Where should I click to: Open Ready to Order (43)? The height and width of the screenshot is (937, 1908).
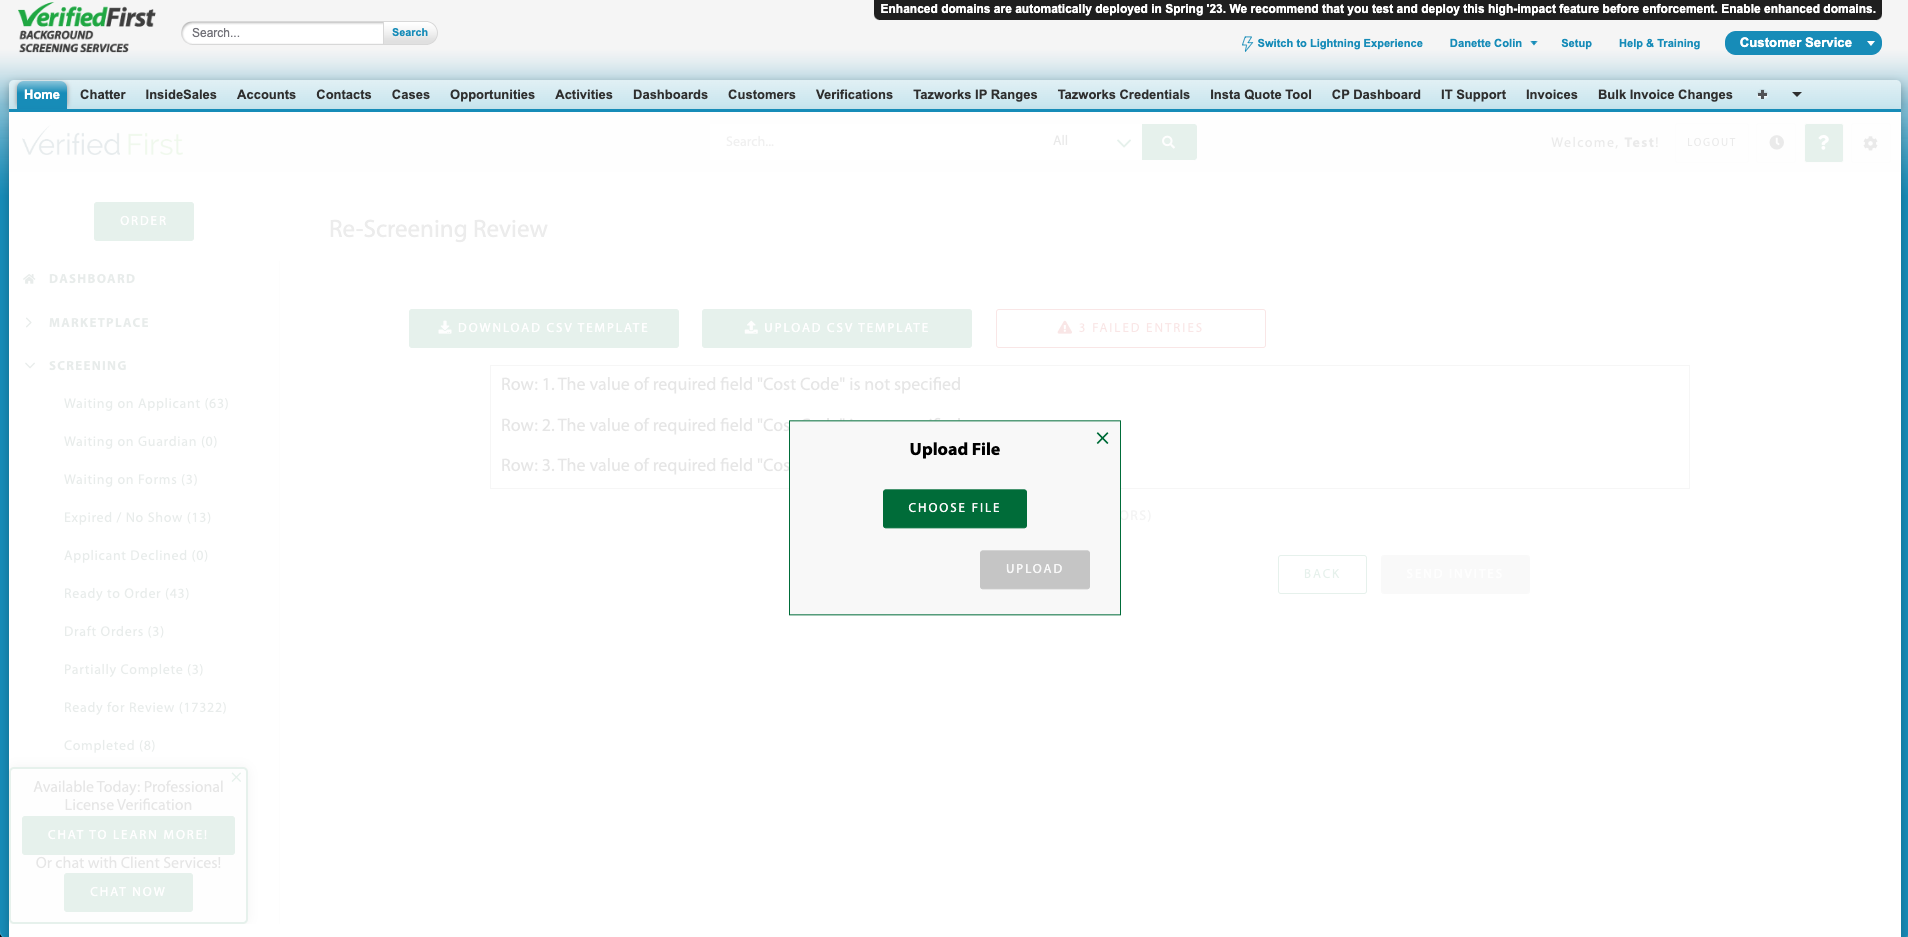coord(126,594)
